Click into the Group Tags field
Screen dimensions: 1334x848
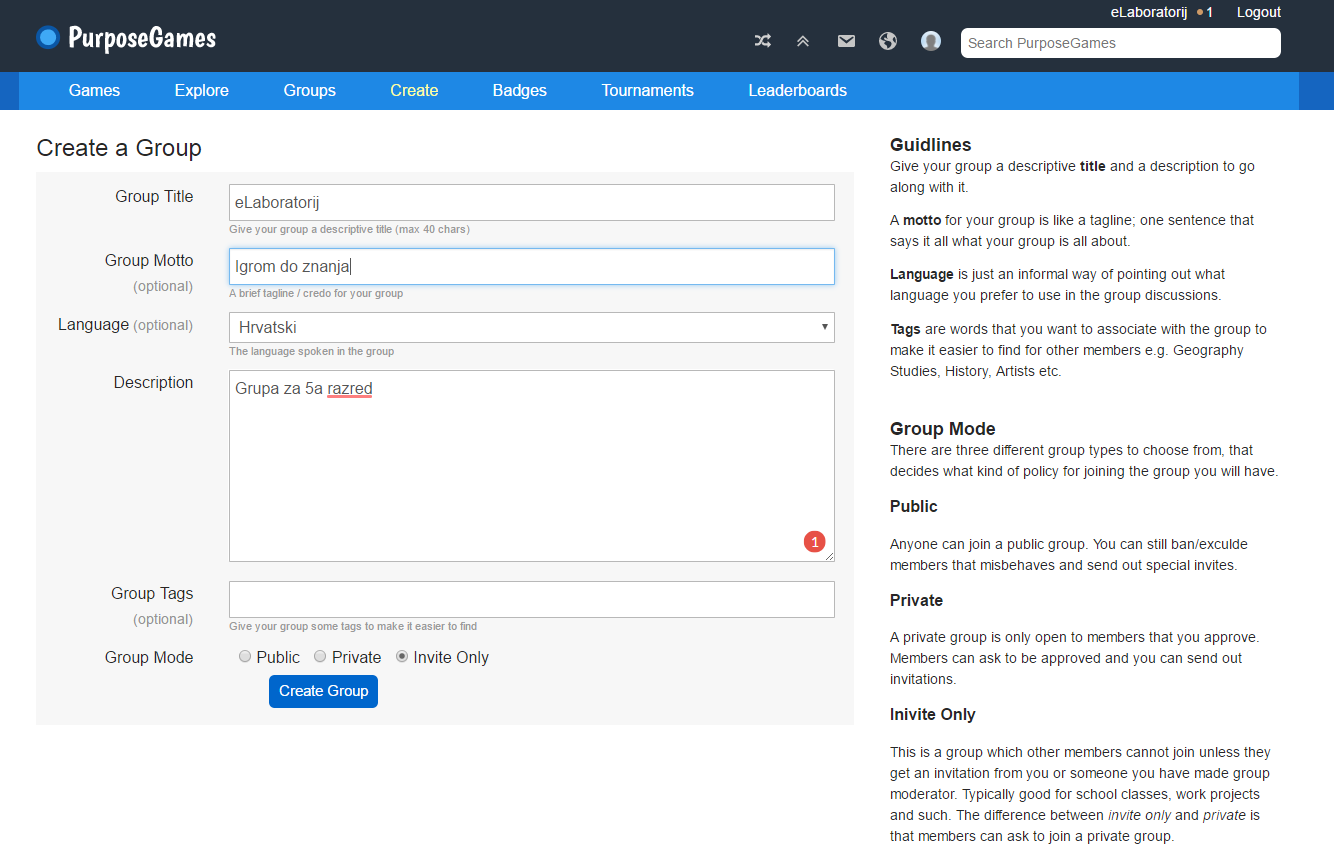tap(531, 600)
